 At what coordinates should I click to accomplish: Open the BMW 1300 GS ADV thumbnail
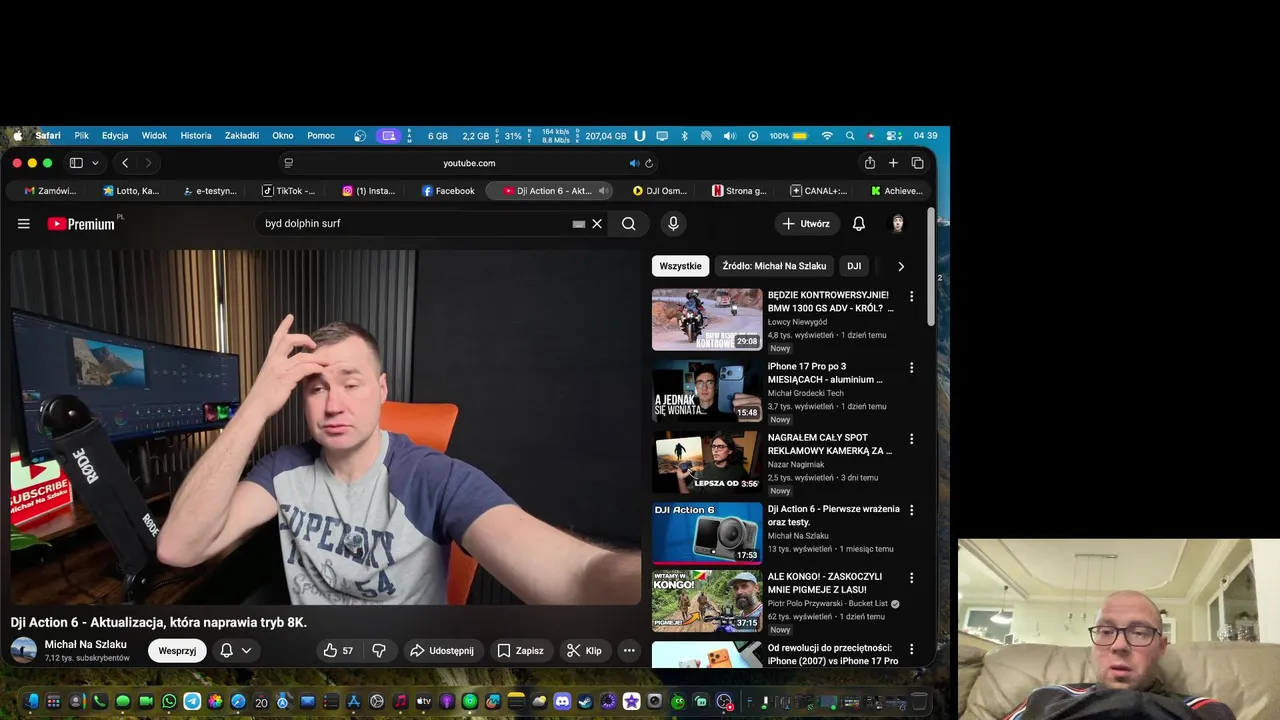[707, 320]
